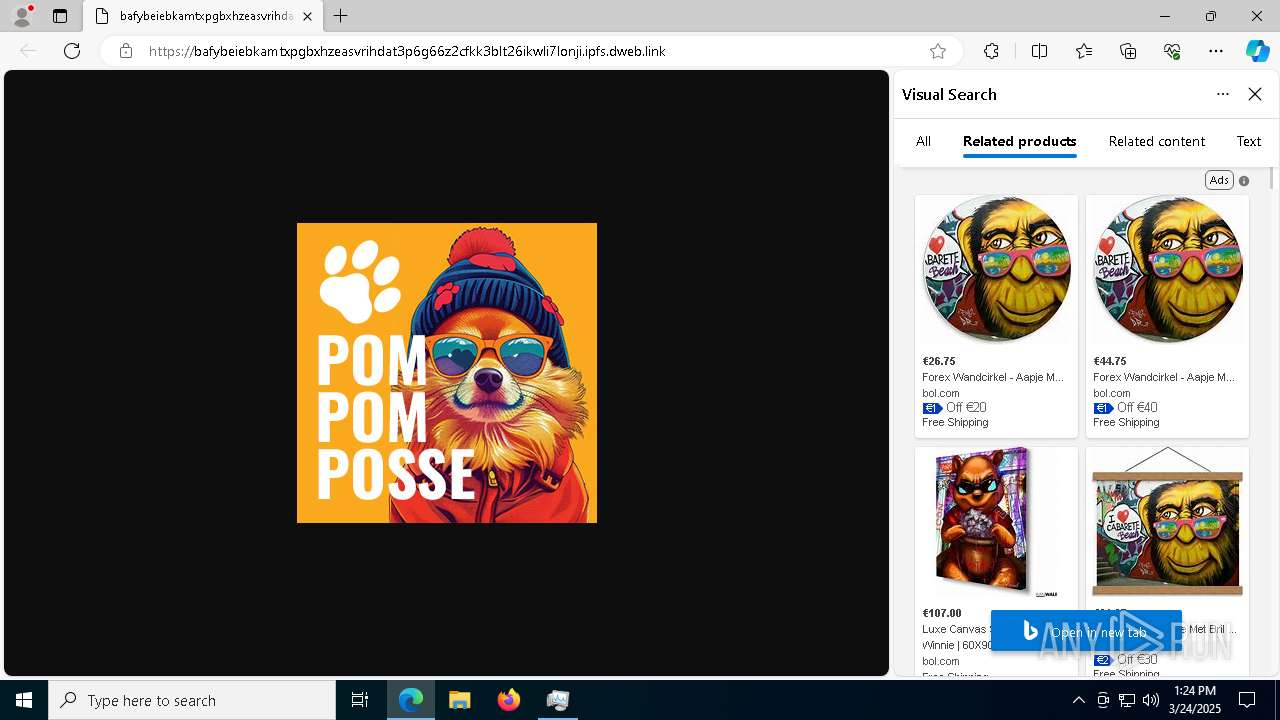Click the €26.75 product title link
Screen dimensions: 1280x720
click(x=992, y=377)
